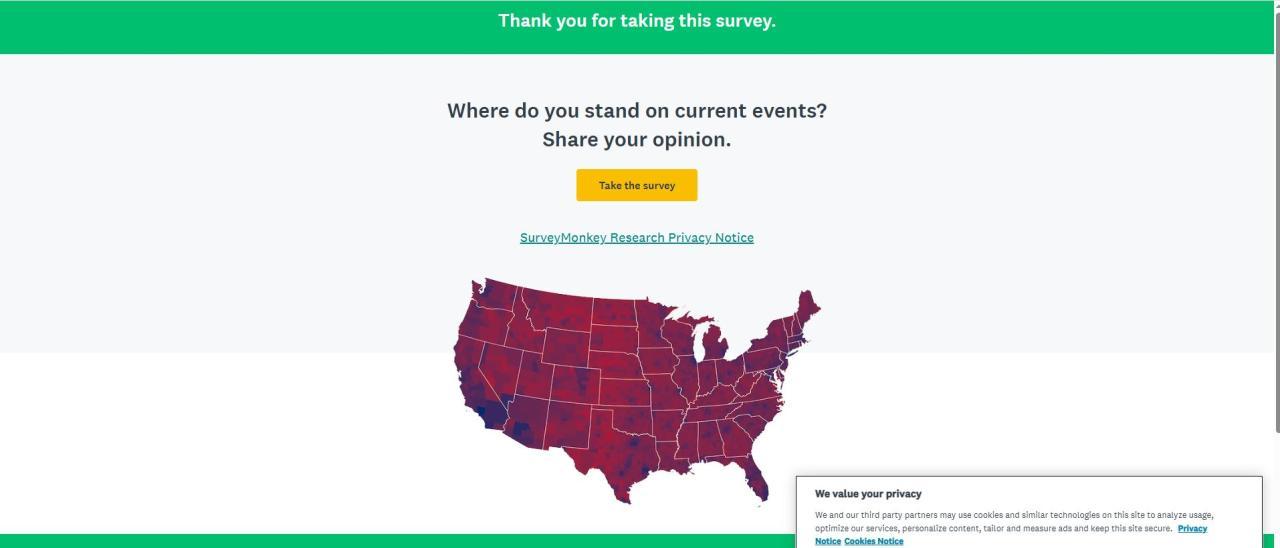1280x548 pixels.
Task: Open Privacy Notice link in cookie popup
Action: 1192,528
